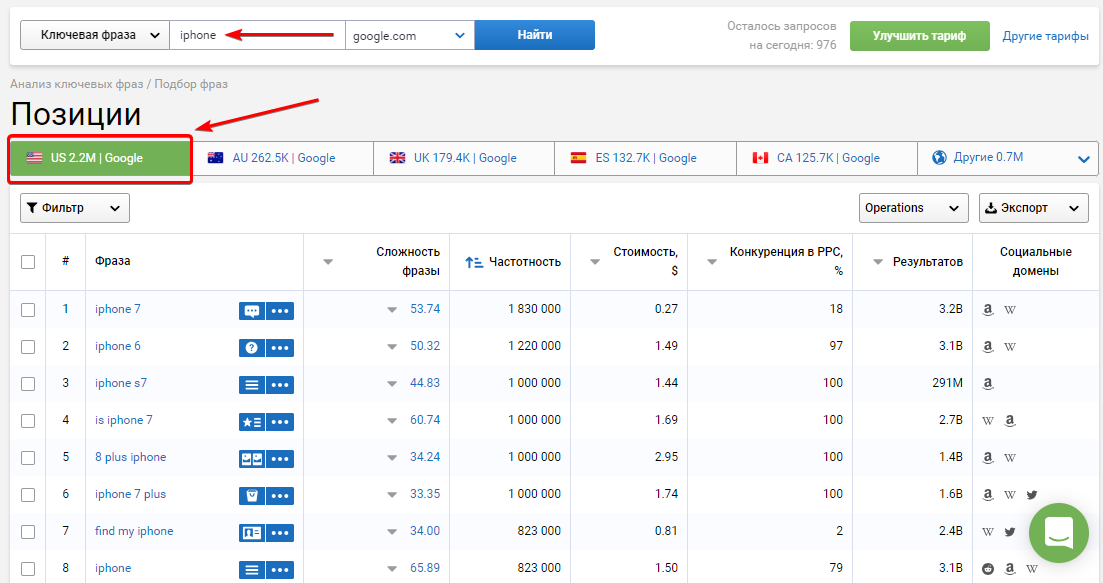Open the Экспорт dropdown

[x=1033, y=208]
